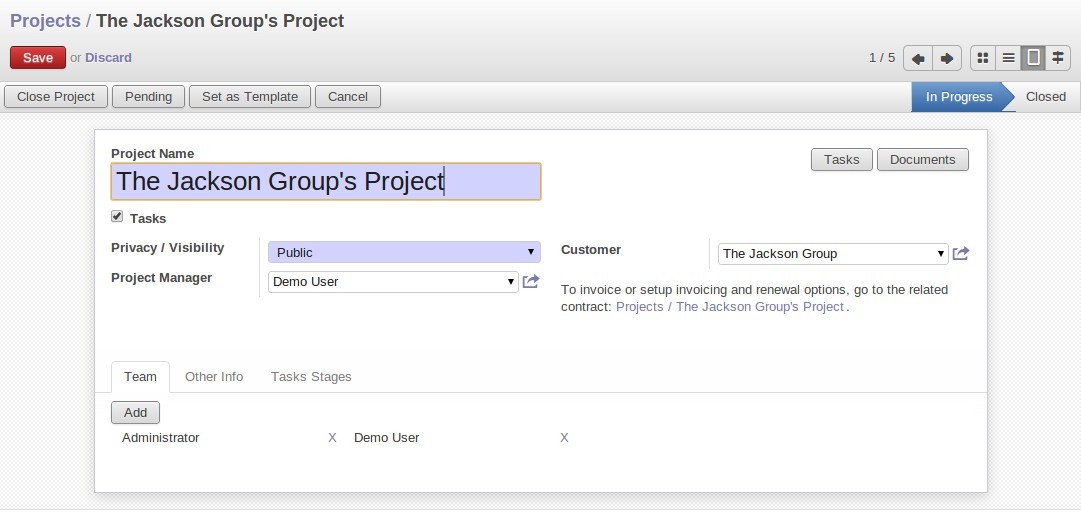The width and height of the screenshot is (1081, 513).
Task: Switch to Other Info tab
Action: point(214,376)
